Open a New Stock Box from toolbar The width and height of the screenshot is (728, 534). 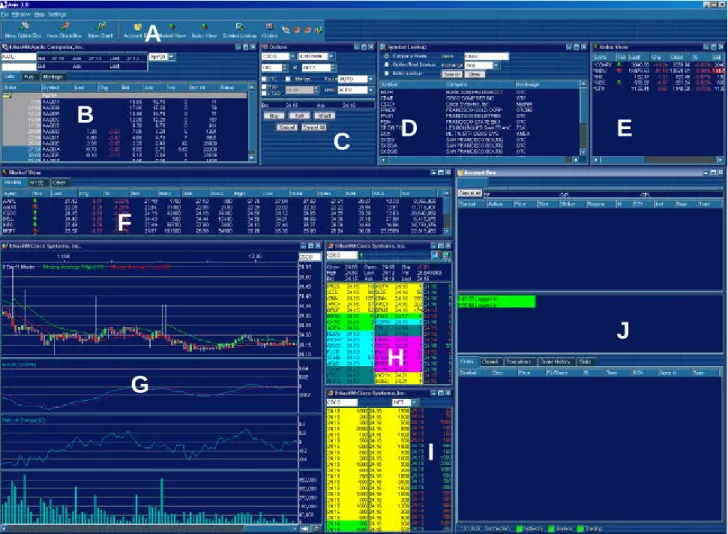[64, 30]
